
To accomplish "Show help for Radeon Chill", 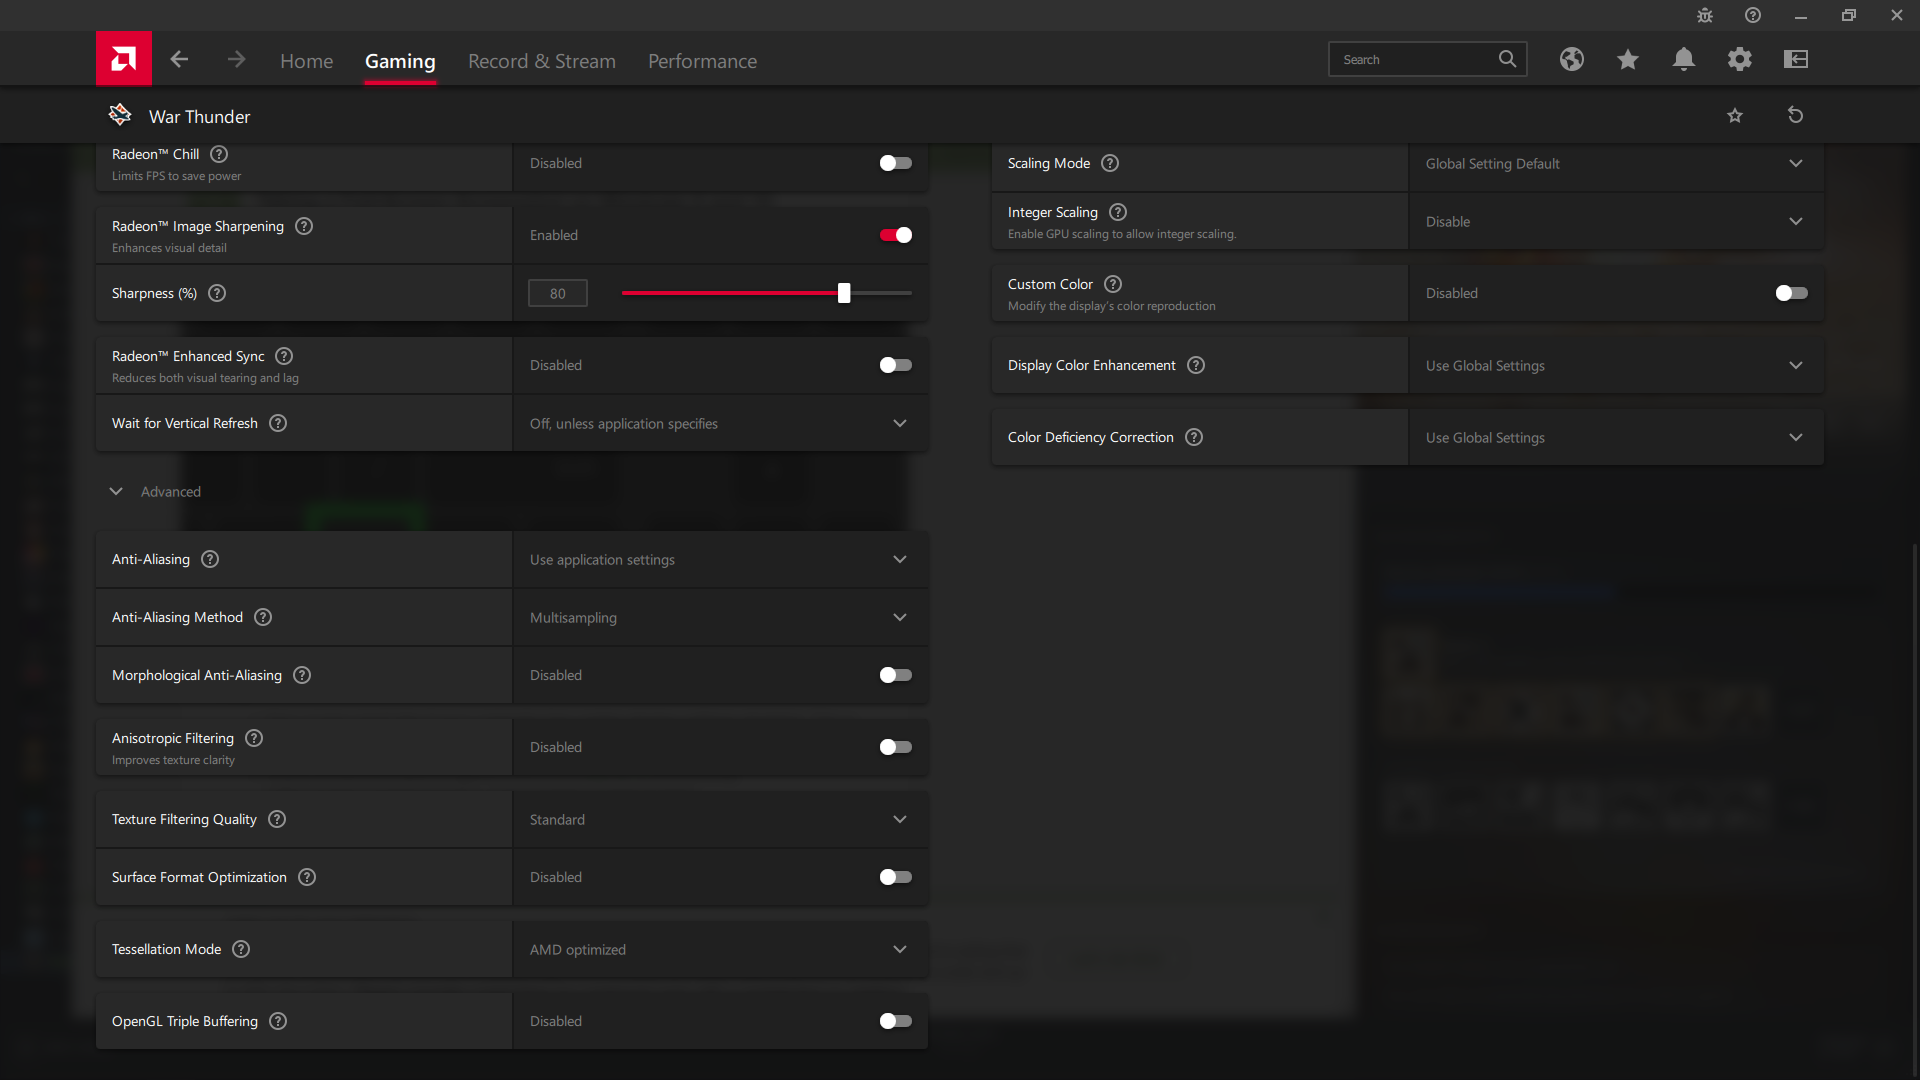I will [219, 154].
